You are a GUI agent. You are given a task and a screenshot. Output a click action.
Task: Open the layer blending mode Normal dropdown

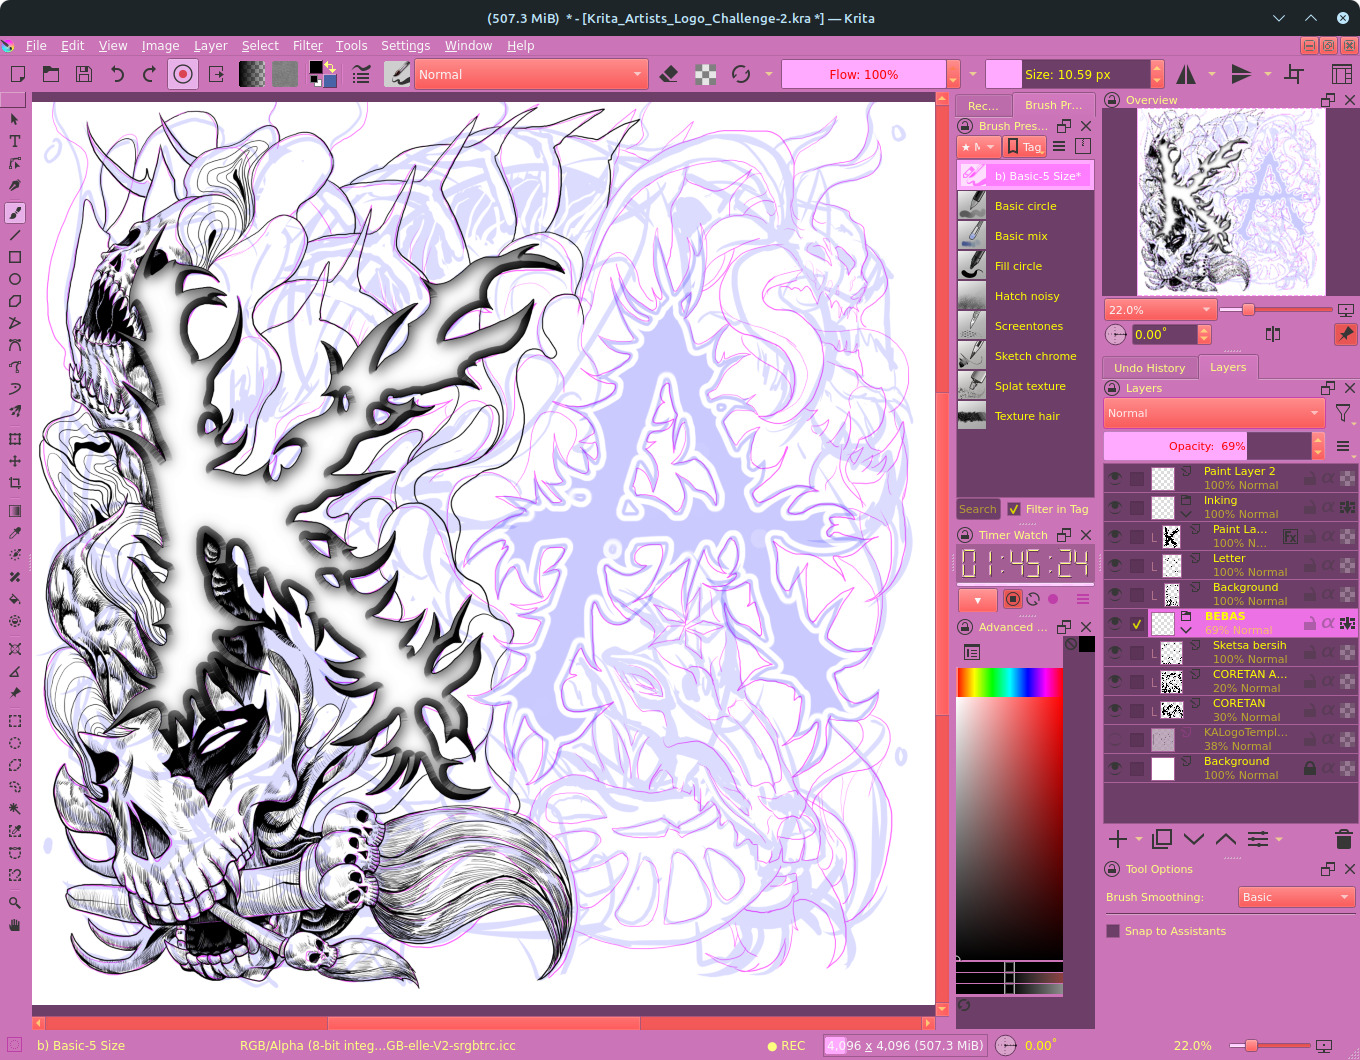coord(1214,413)
